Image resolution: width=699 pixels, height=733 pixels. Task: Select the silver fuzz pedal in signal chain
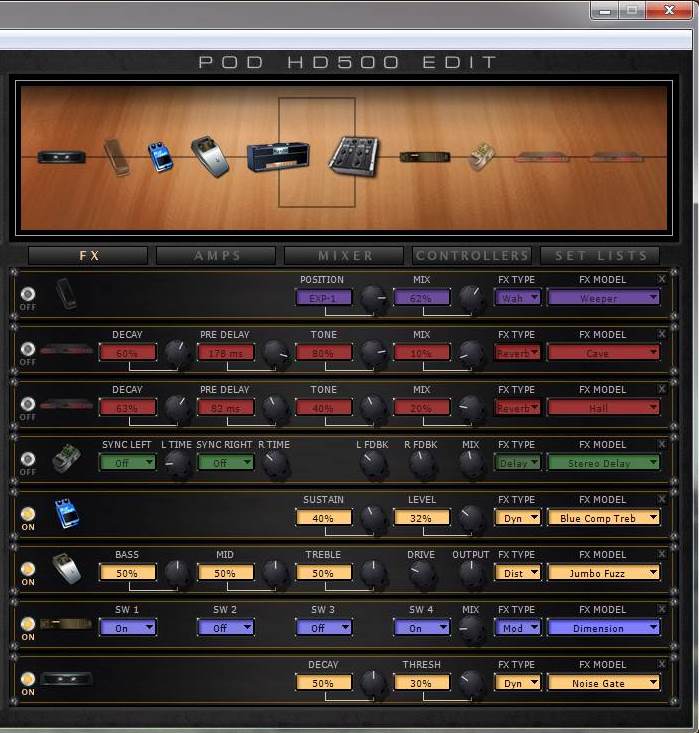[210, 157]
